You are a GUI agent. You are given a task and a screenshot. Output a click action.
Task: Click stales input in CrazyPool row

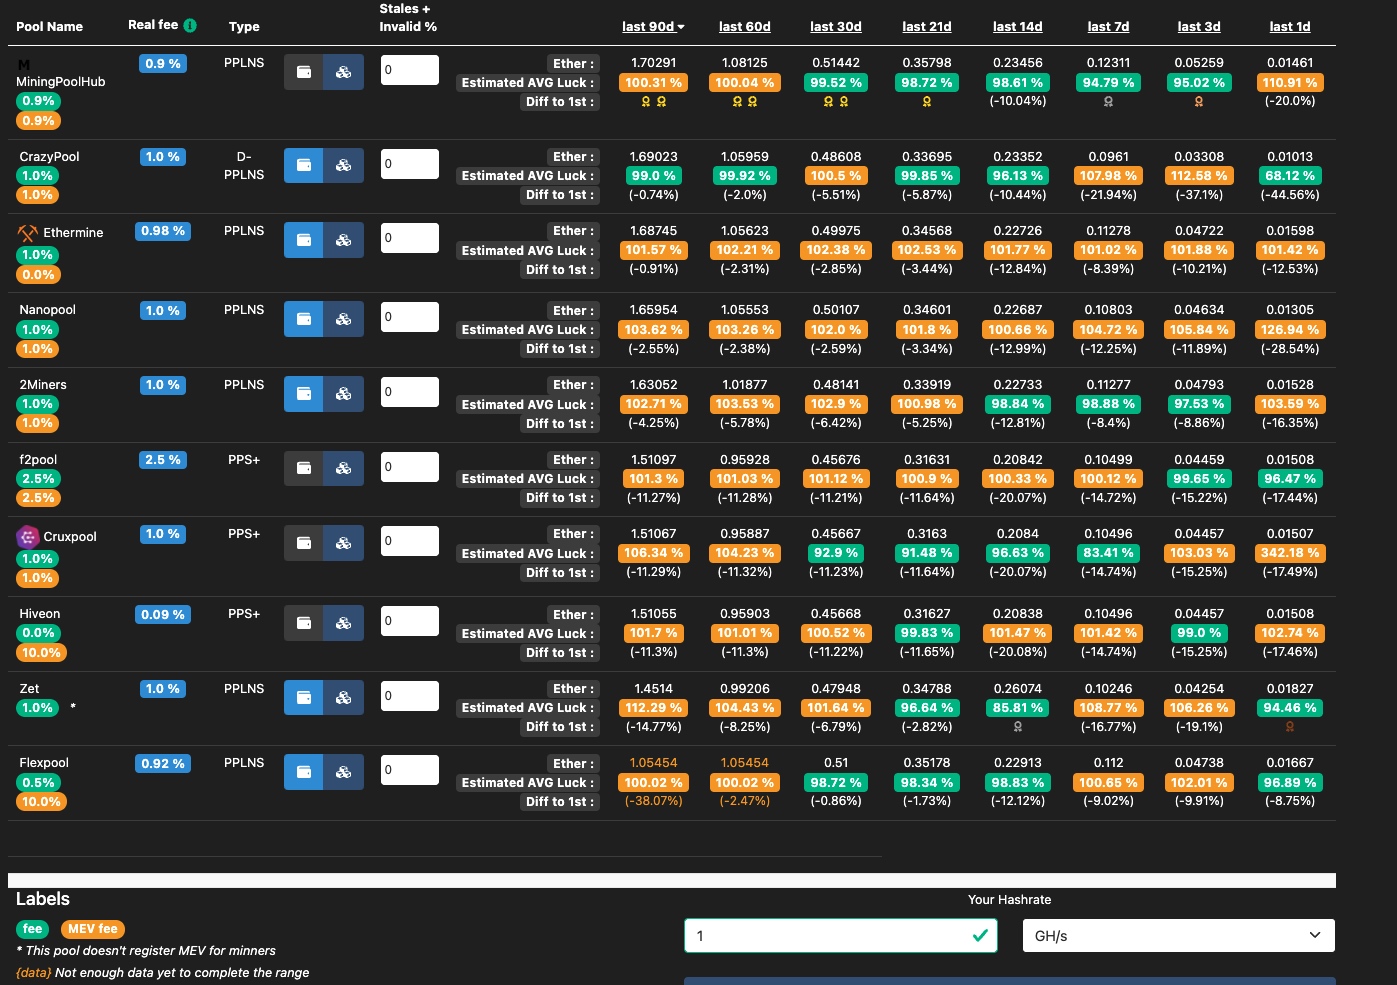pyautogui.click(x=409, y=164)
